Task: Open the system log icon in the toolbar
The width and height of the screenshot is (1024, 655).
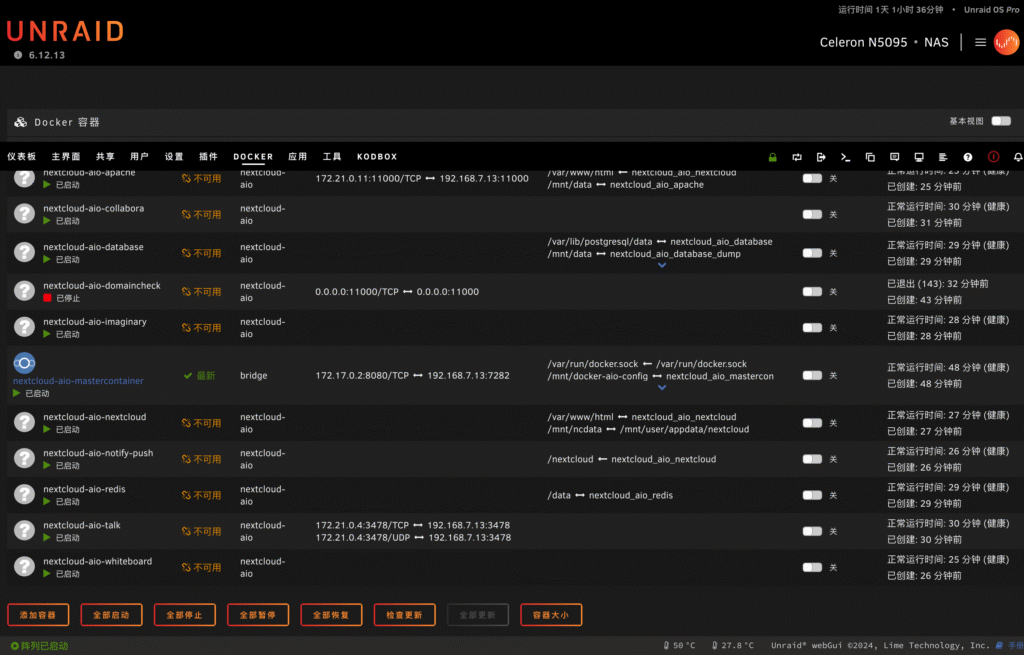Action: click(x=943, y=157)
